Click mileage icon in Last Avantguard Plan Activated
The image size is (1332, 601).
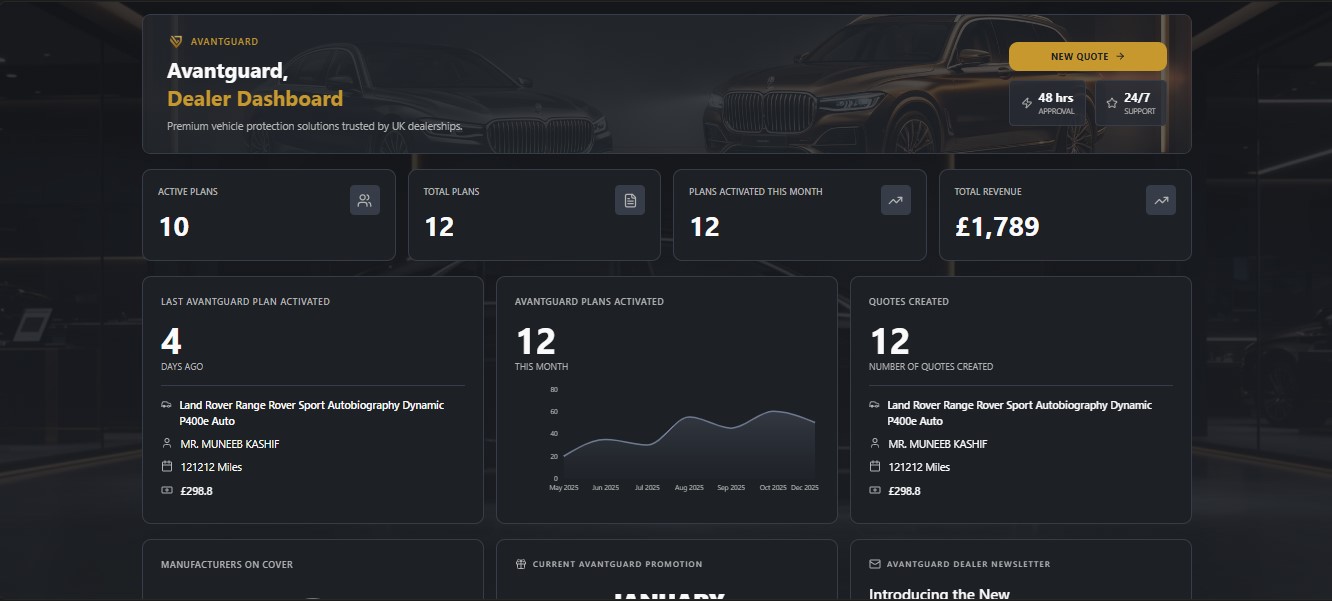tap(166, 467)
